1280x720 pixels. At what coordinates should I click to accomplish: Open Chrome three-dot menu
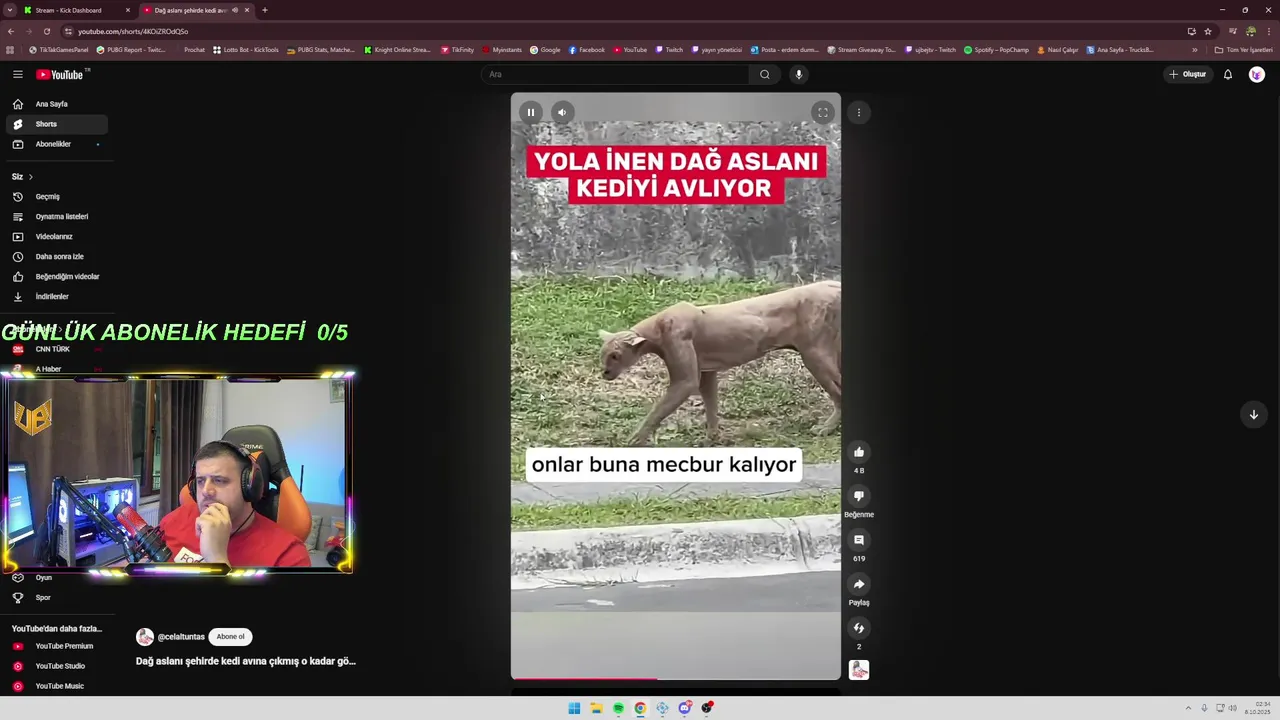[x=1269, y=31]
